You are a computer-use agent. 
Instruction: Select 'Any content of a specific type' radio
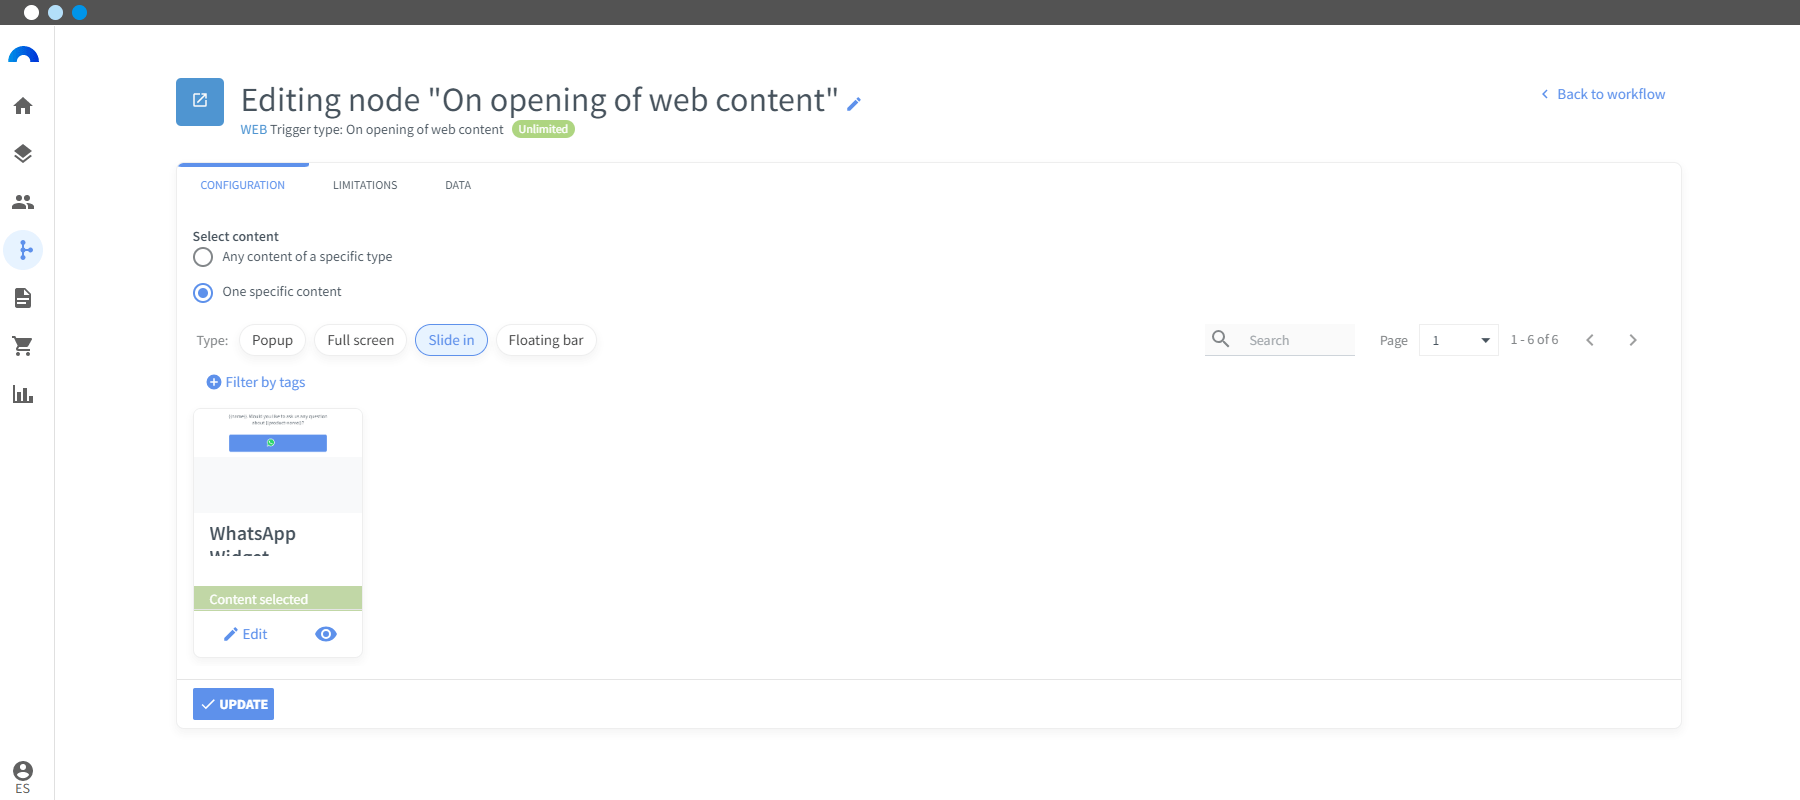pyautogui.click(x=203, y=257)
